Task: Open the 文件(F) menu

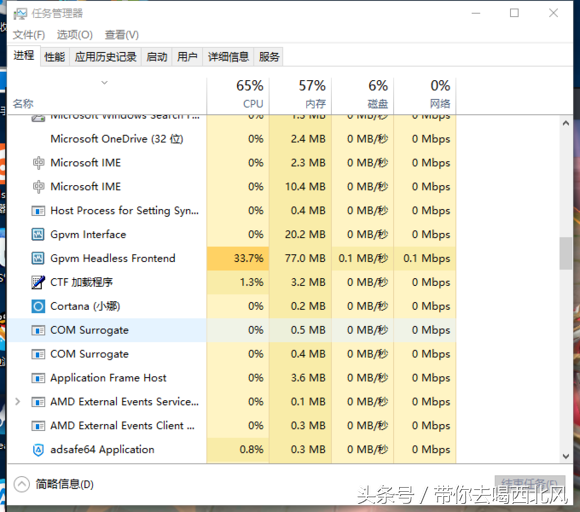Action: (29, 35)
